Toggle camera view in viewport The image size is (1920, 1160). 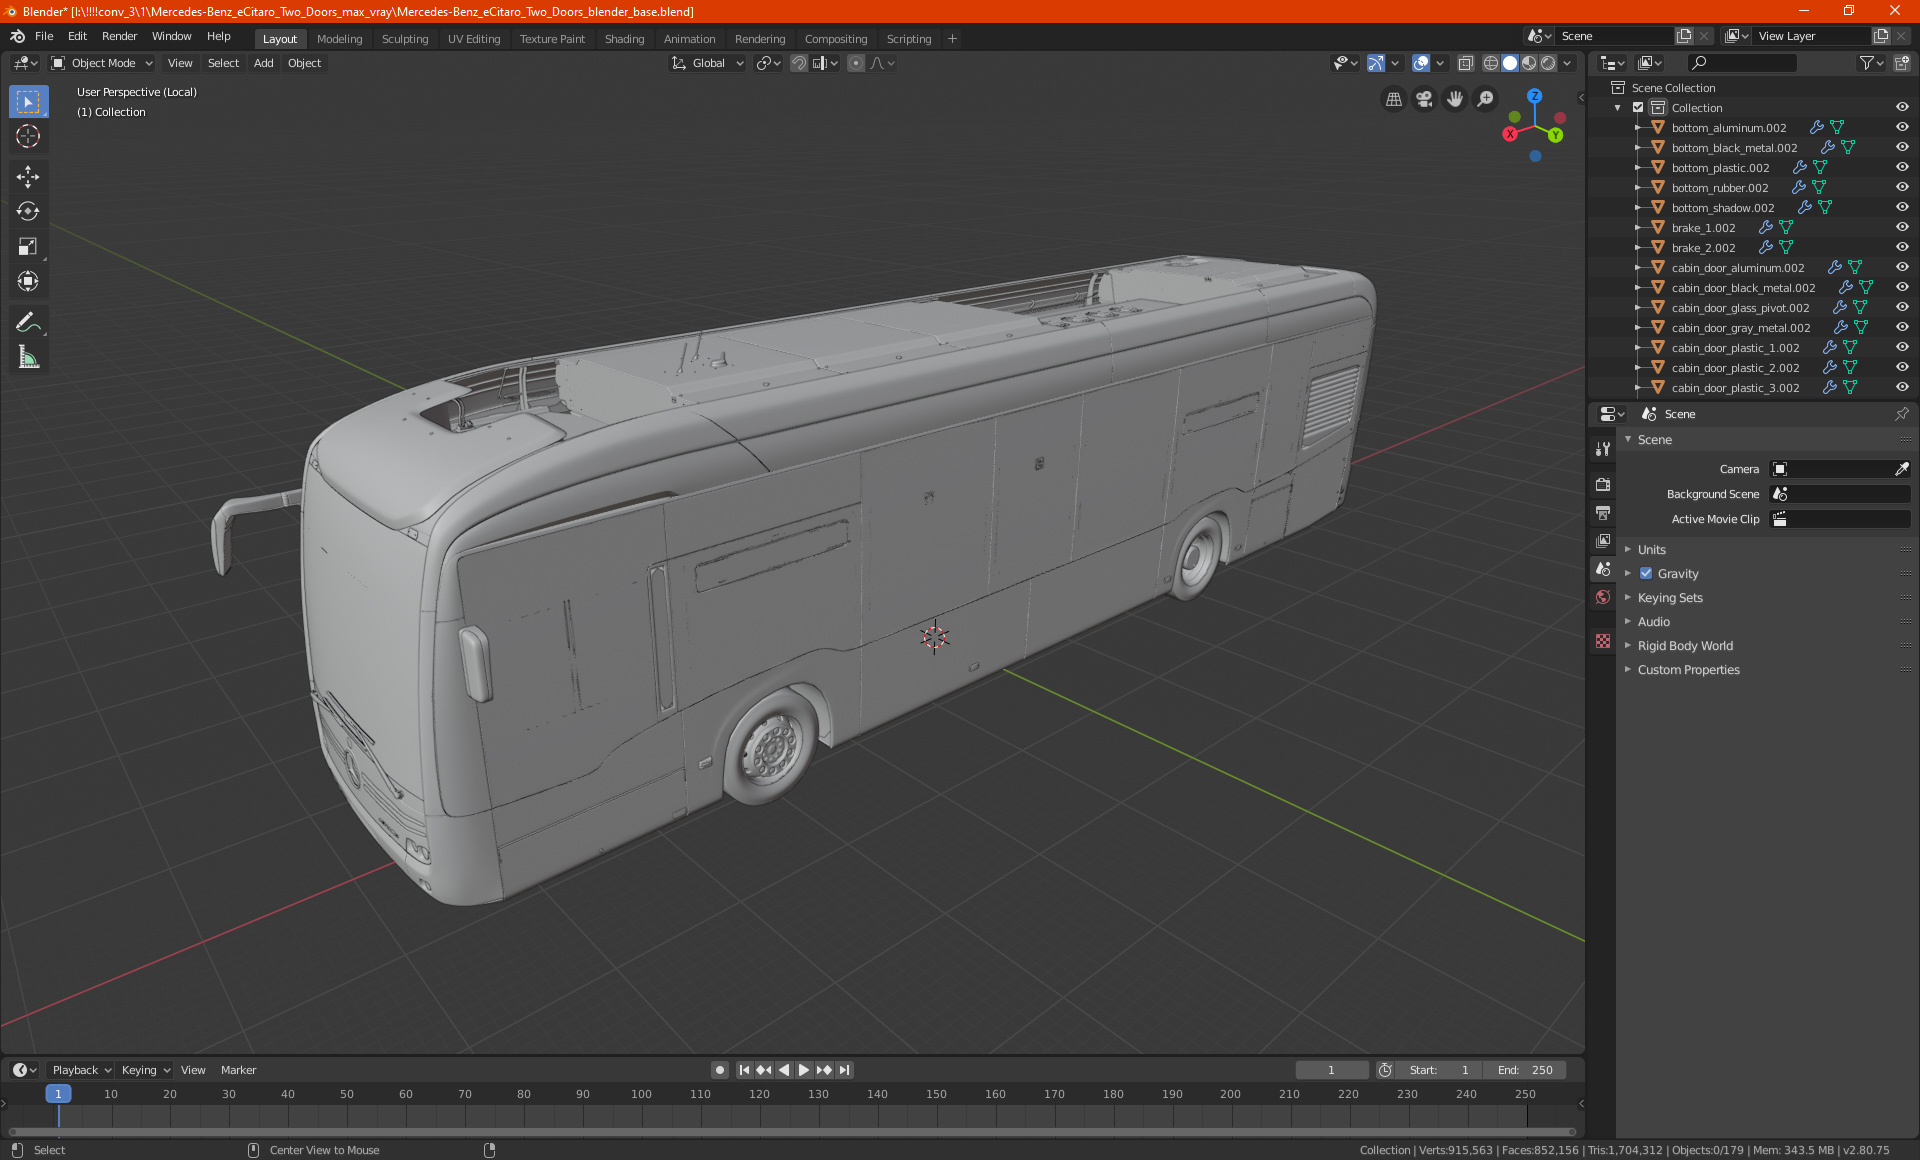1424,99
